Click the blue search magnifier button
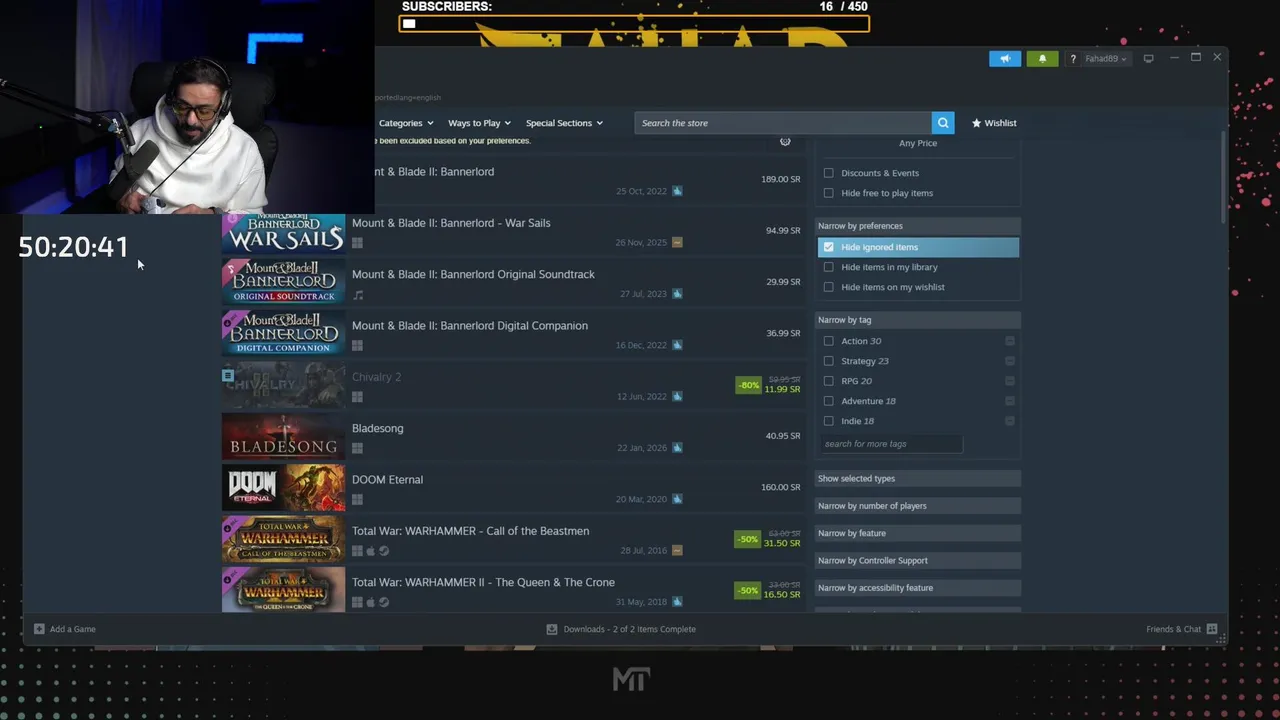This screenshot has height=720, width=1280. pyautogui.click(x=942, y=123)
